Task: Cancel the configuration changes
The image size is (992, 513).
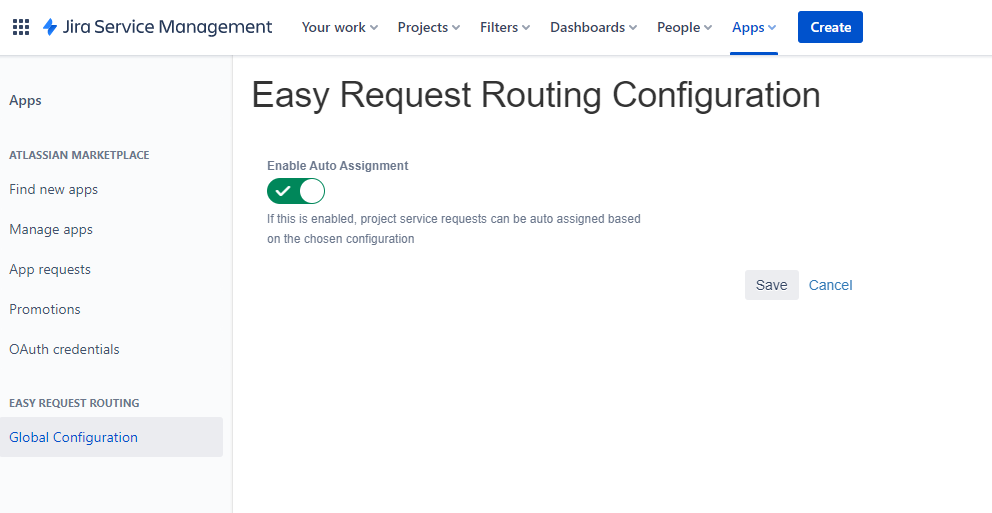Action: point(830,285)
